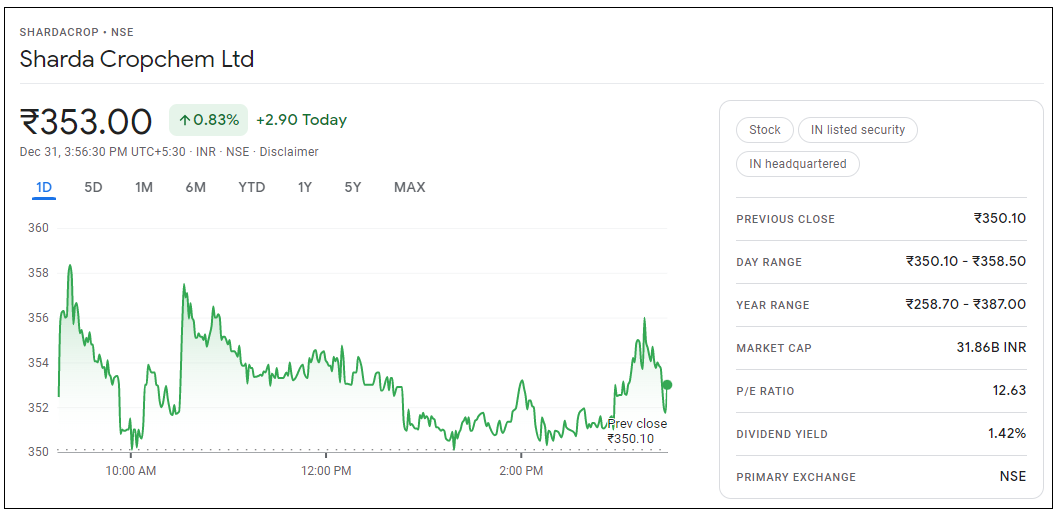The width and height of the screenshot is (1057, 516).
Task: Click the 12:00 PM axis label
Action: (x=326, y=471)
